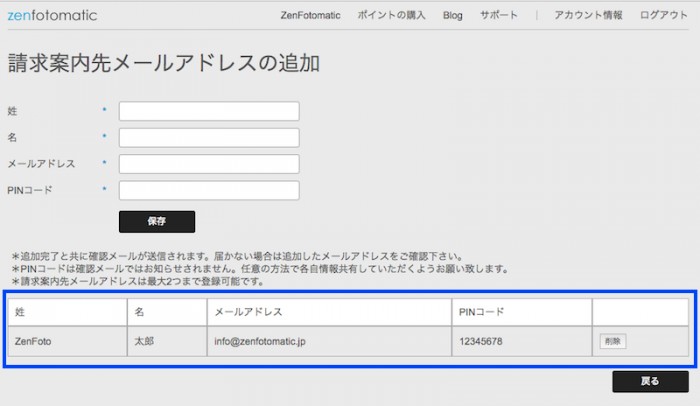Click the zenfotomatic logo

tap(52, 15)
